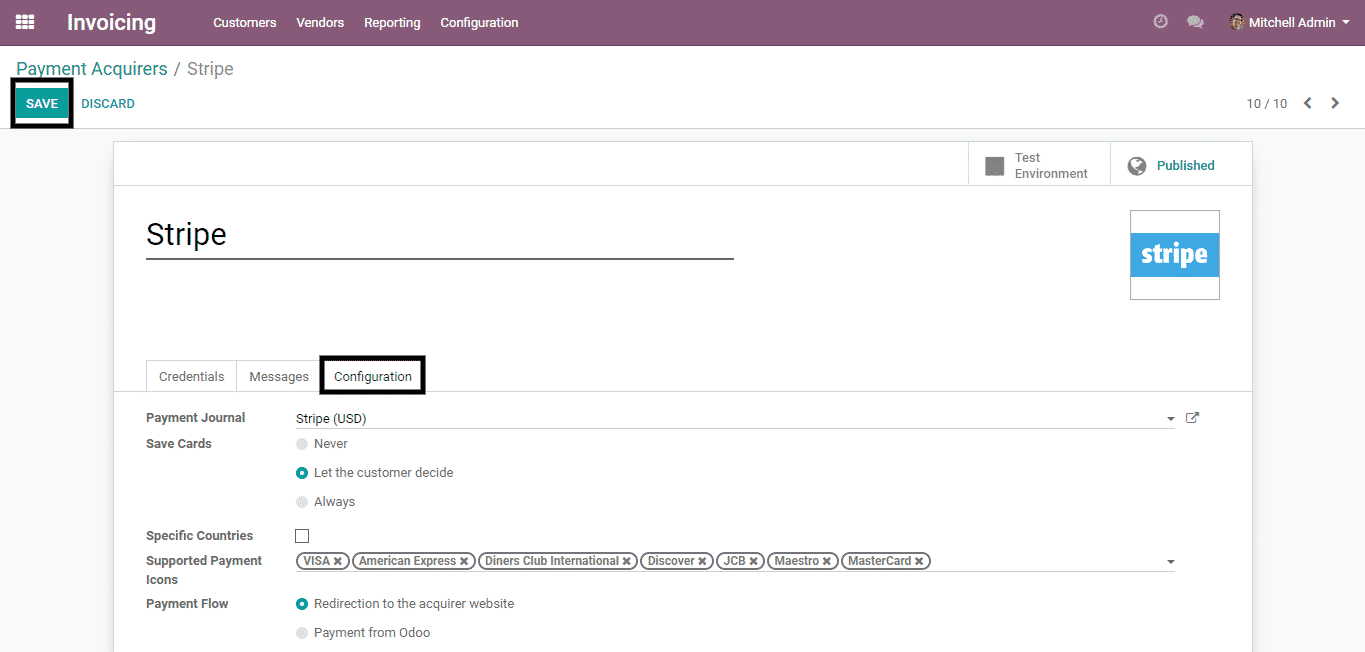Select the Never save cards option
The image size is (1365, 652).
[302, 444]
